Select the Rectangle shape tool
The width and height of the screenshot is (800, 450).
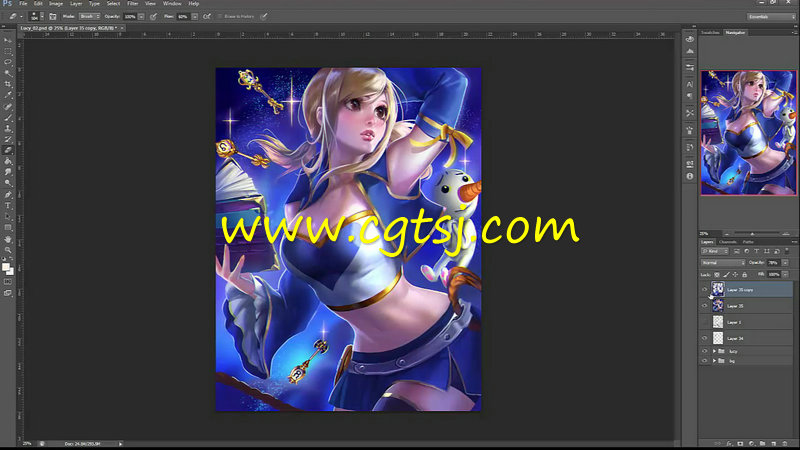tap(8, 228)
